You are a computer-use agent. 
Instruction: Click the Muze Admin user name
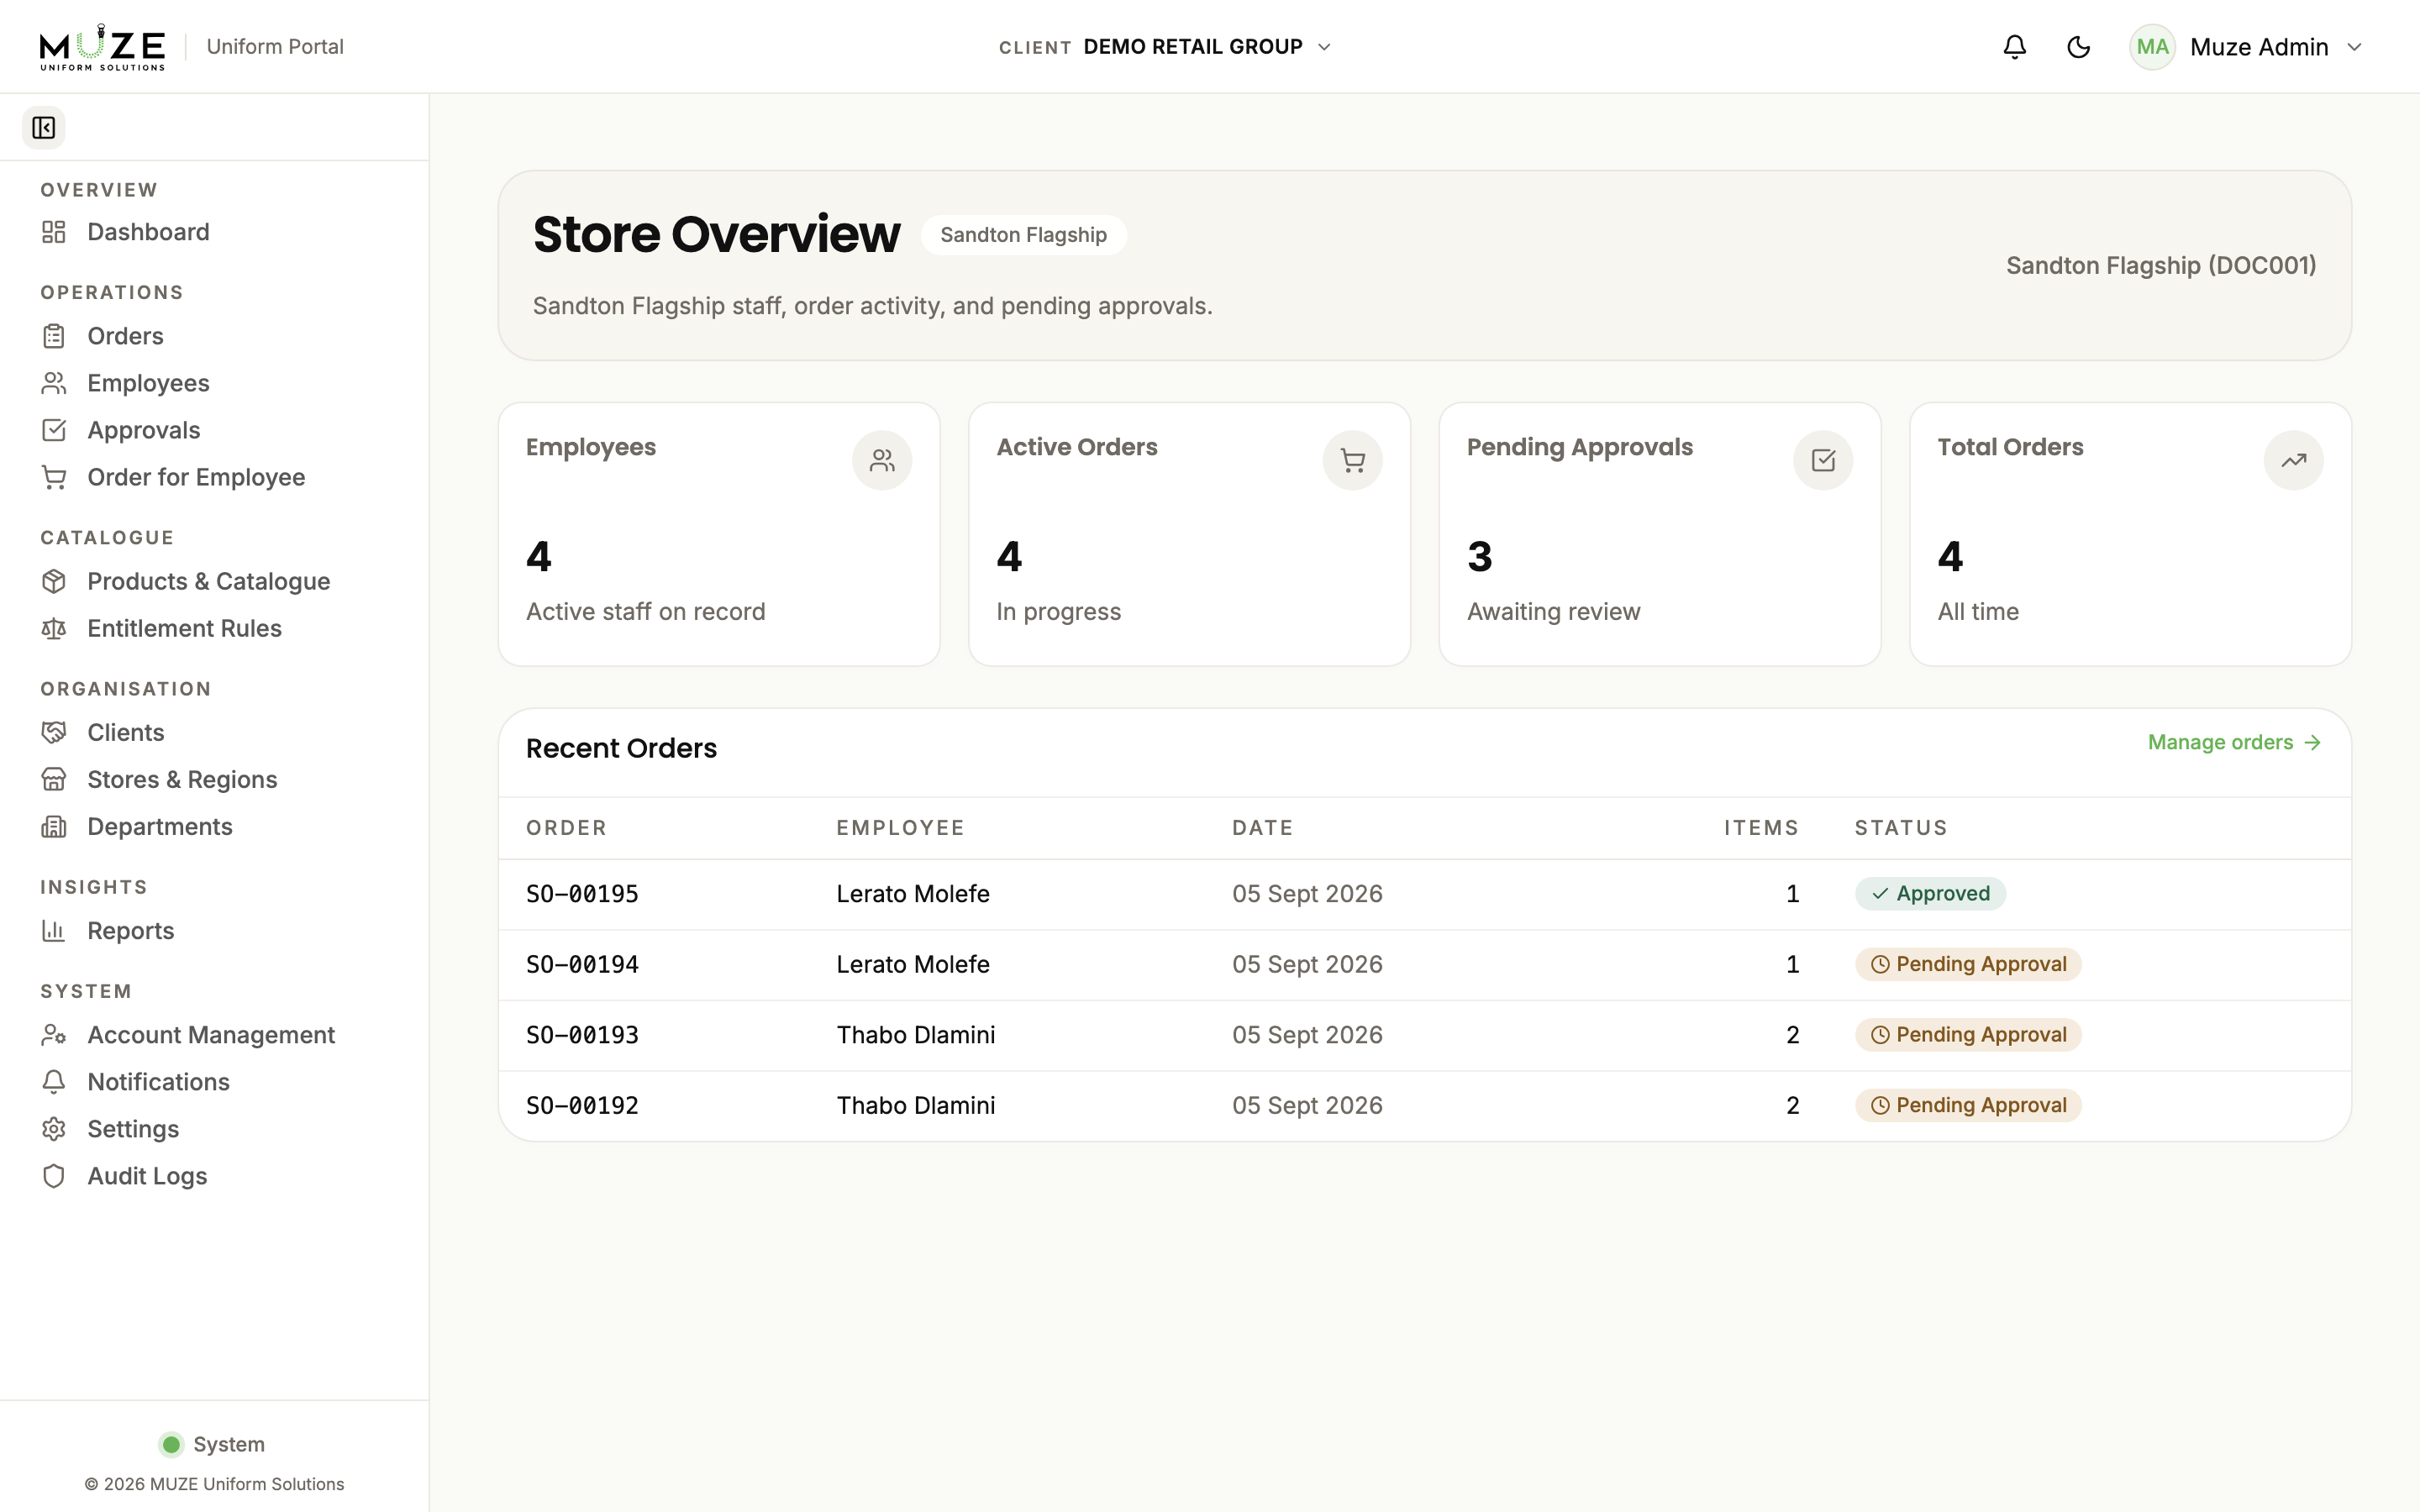click(x=2259, y=47)
